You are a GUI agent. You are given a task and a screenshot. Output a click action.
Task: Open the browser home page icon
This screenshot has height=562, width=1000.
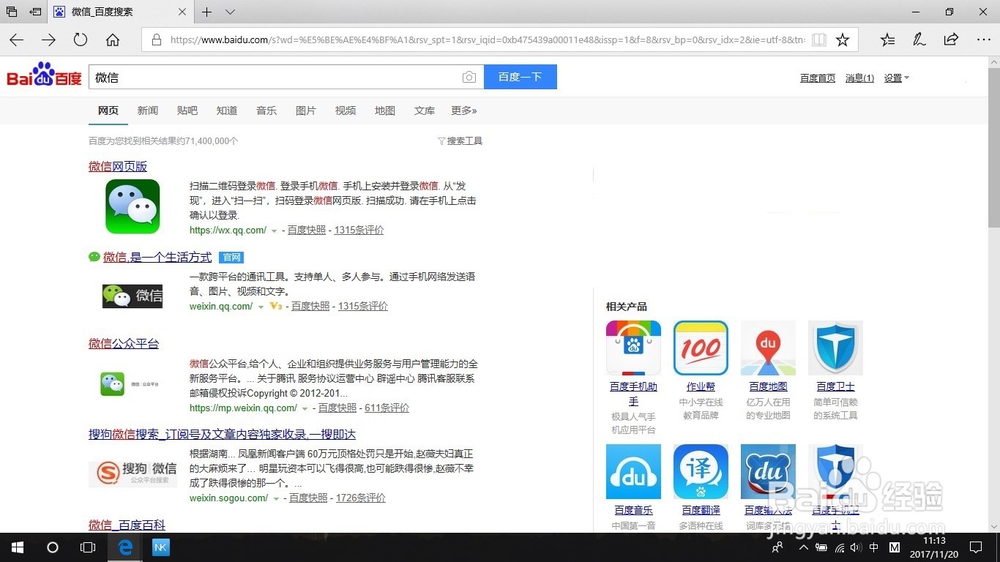(x=113, y=40)
